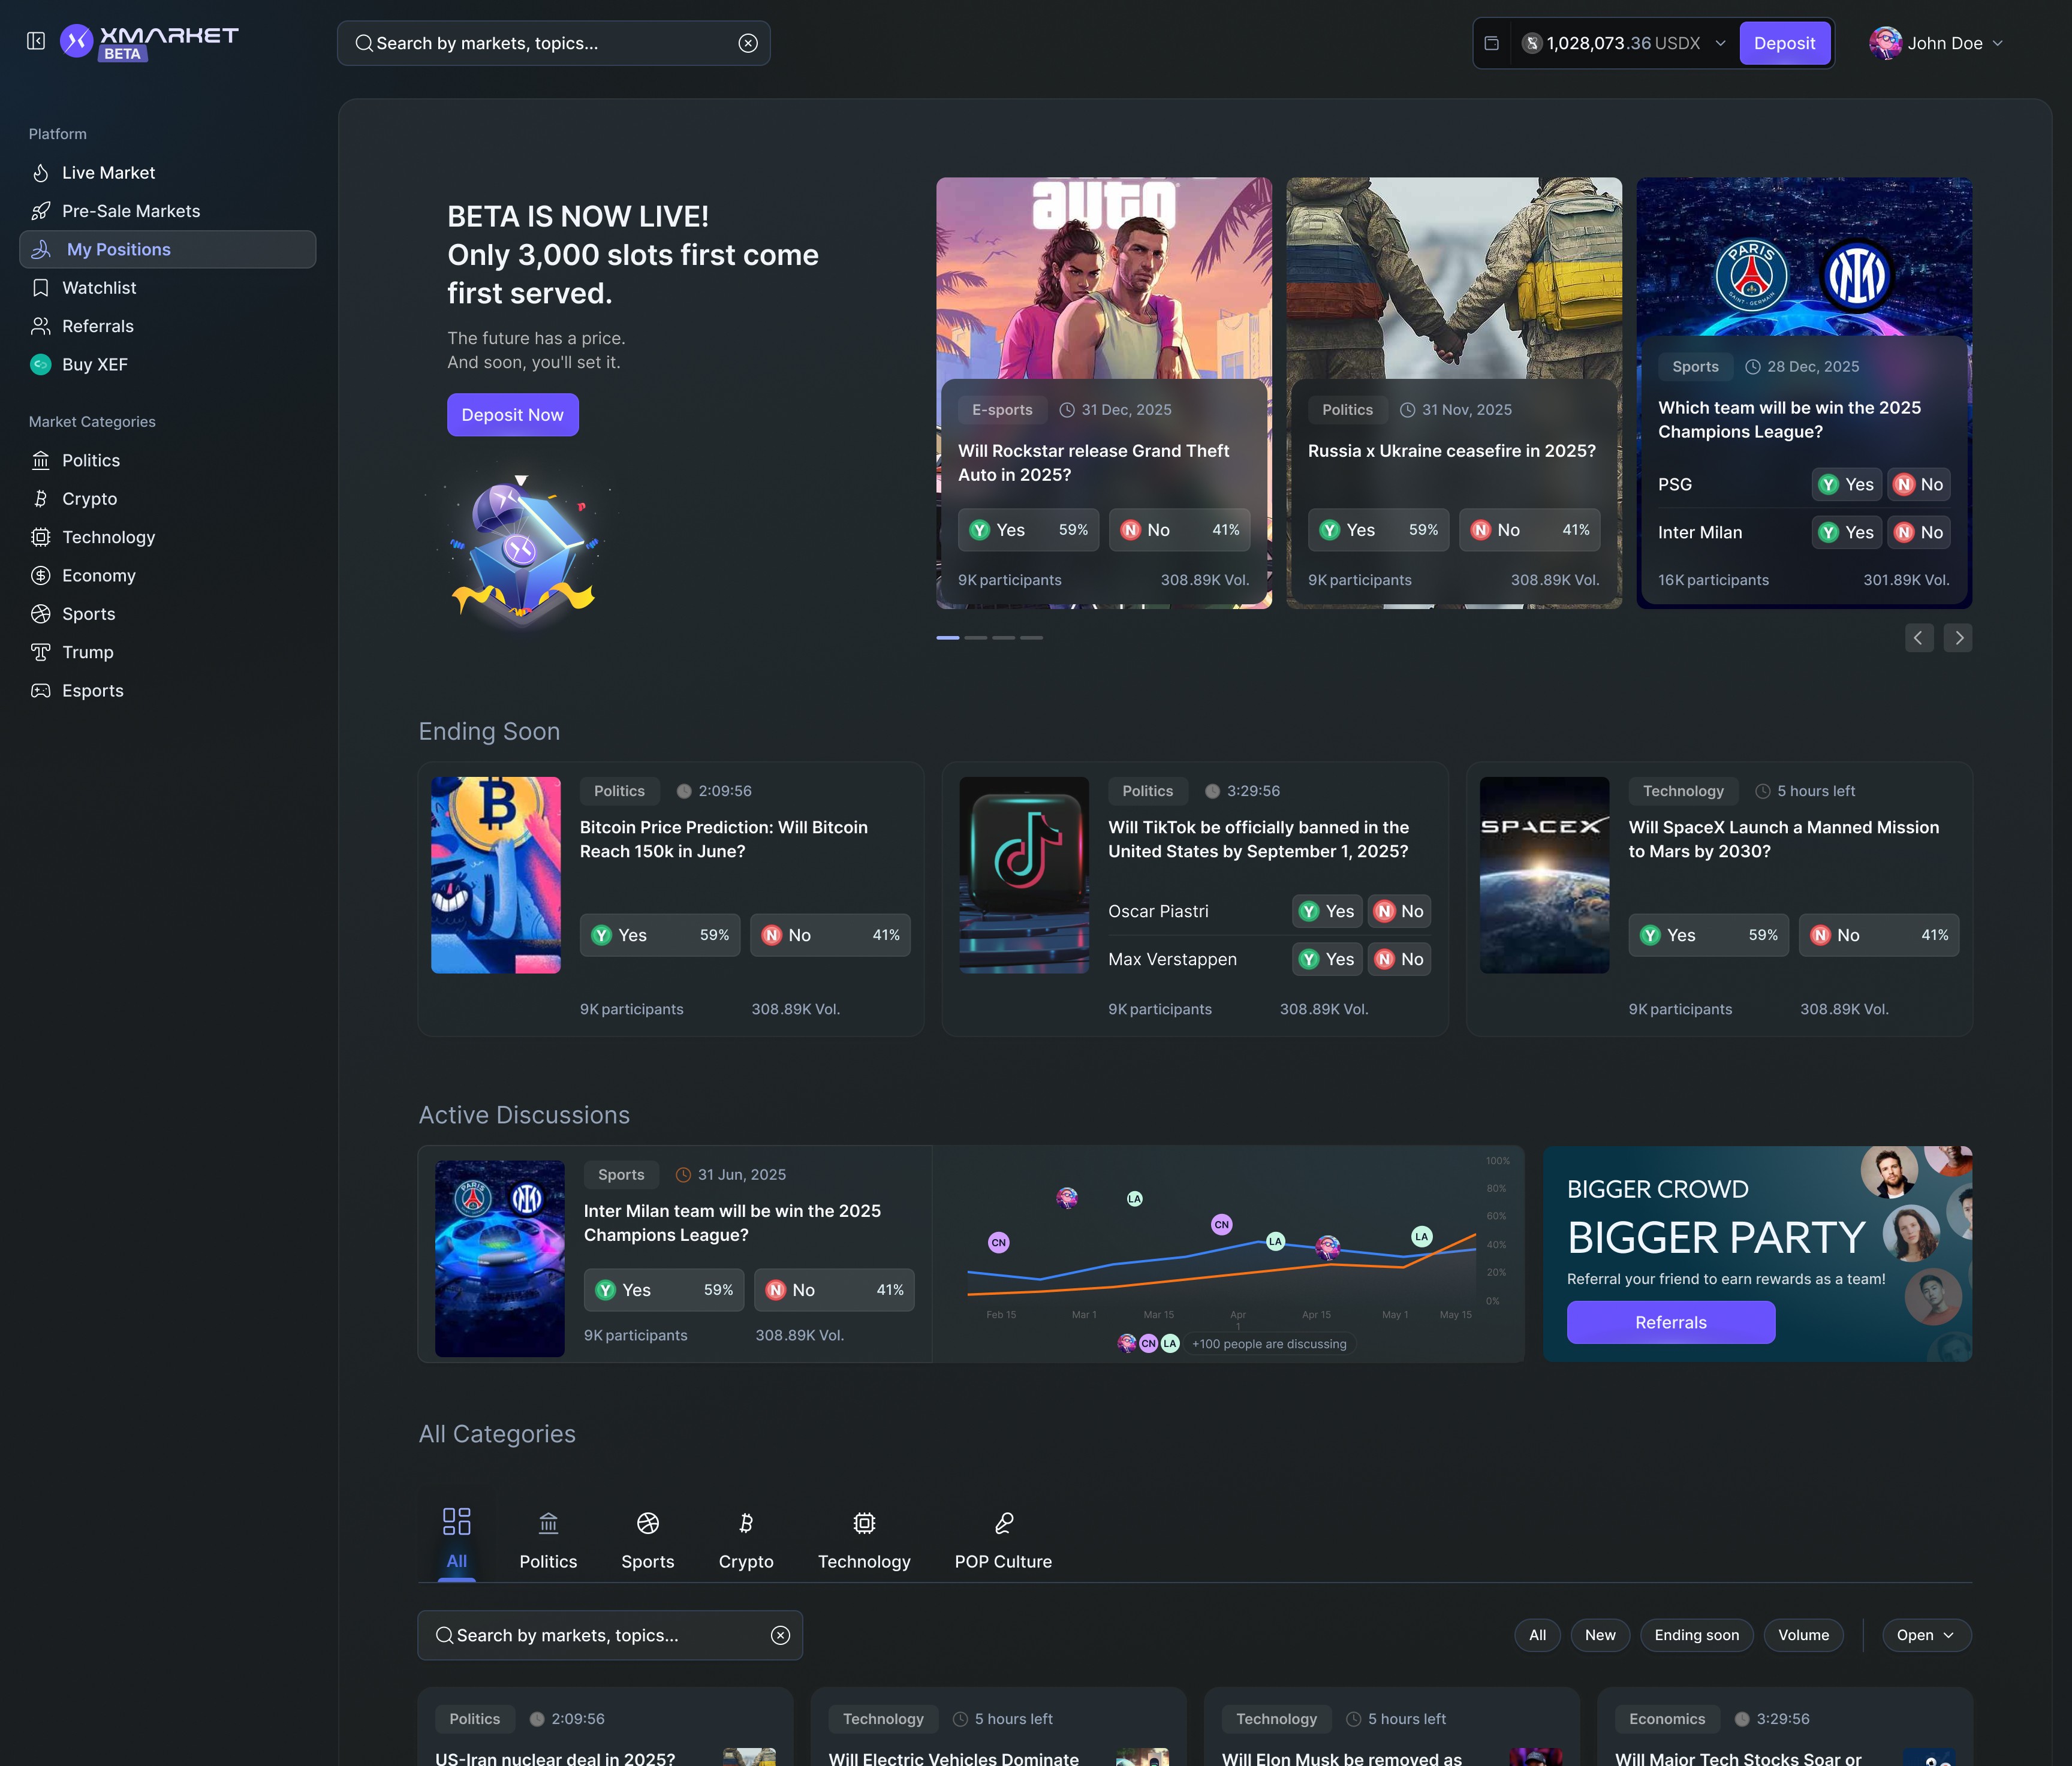Switch to the POP Culture tab
This screenshot has height=1766, width=2072.
tap(1003, 1540)
